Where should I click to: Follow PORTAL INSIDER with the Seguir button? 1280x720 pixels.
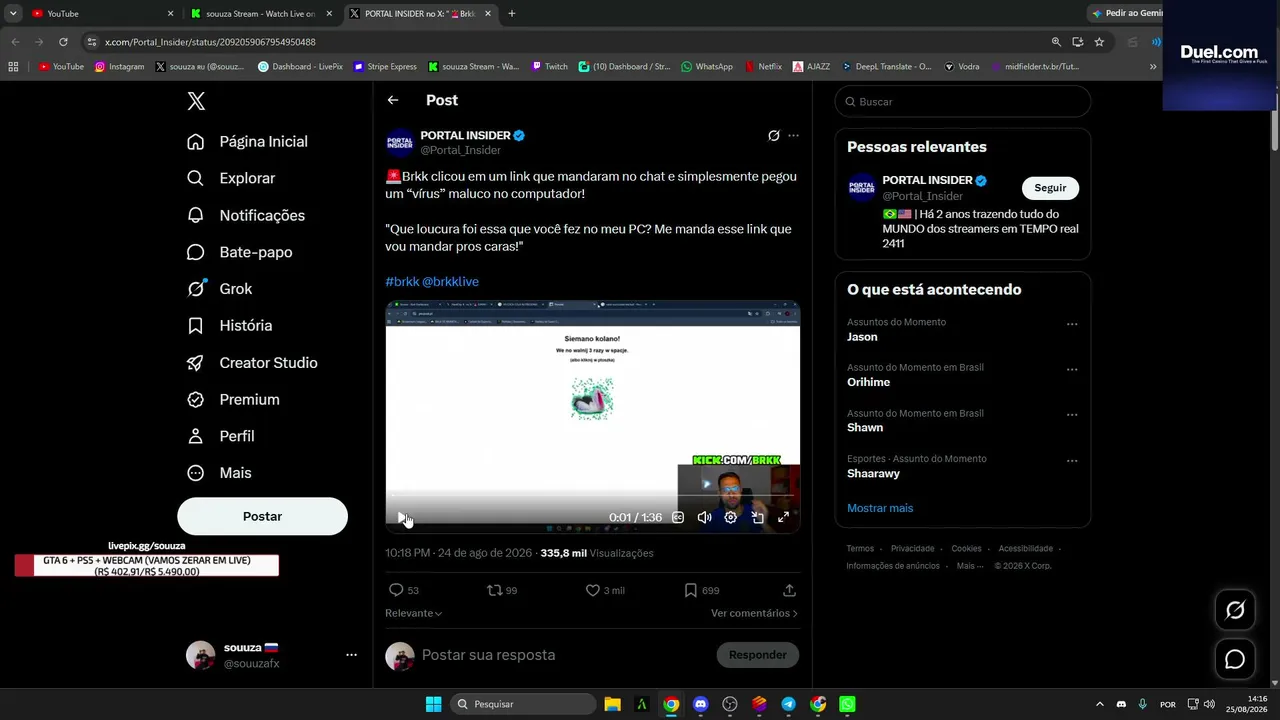[x=1050, y=188]
